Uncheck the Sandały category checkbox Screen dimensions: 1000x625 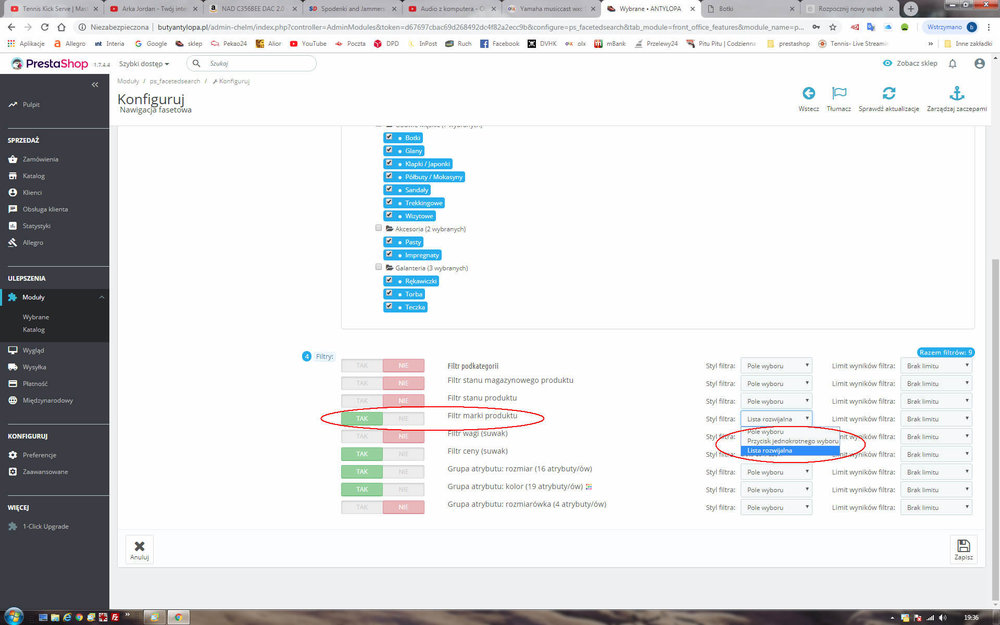(388, 189)
